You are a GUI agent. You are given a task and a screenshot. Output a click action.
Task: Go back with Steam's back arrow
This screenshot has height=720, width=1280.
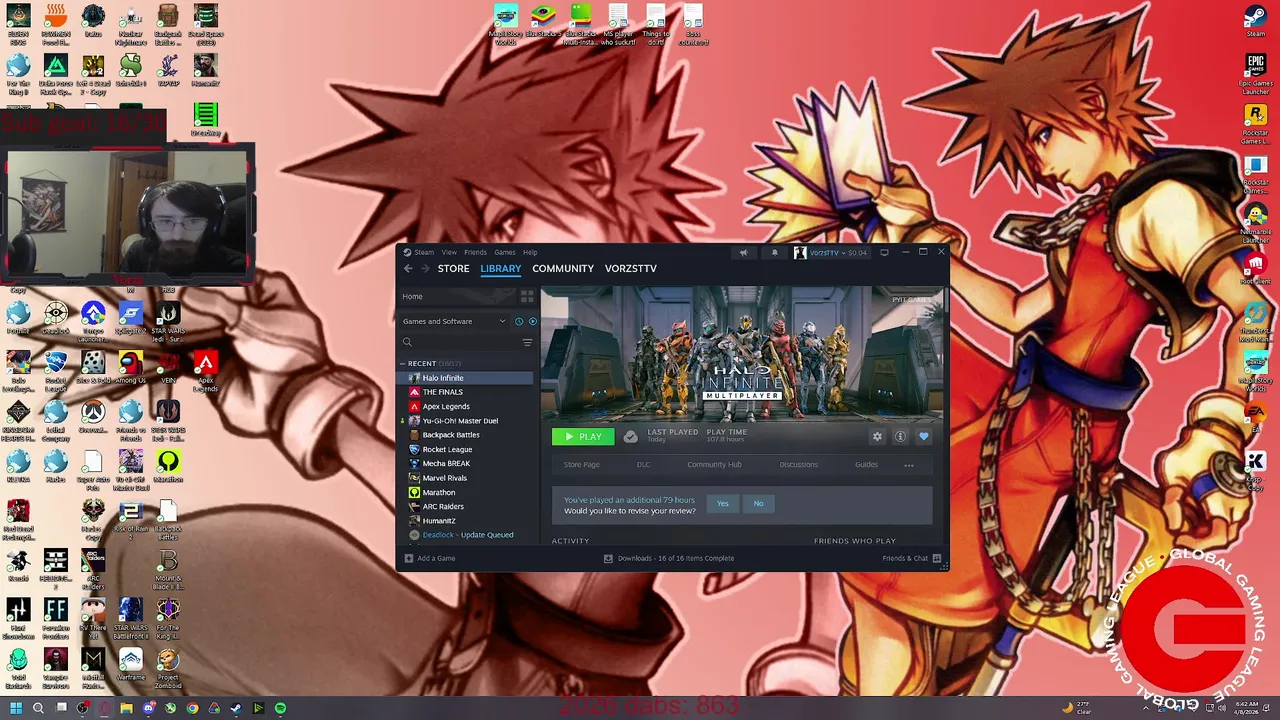click(408, 268)
